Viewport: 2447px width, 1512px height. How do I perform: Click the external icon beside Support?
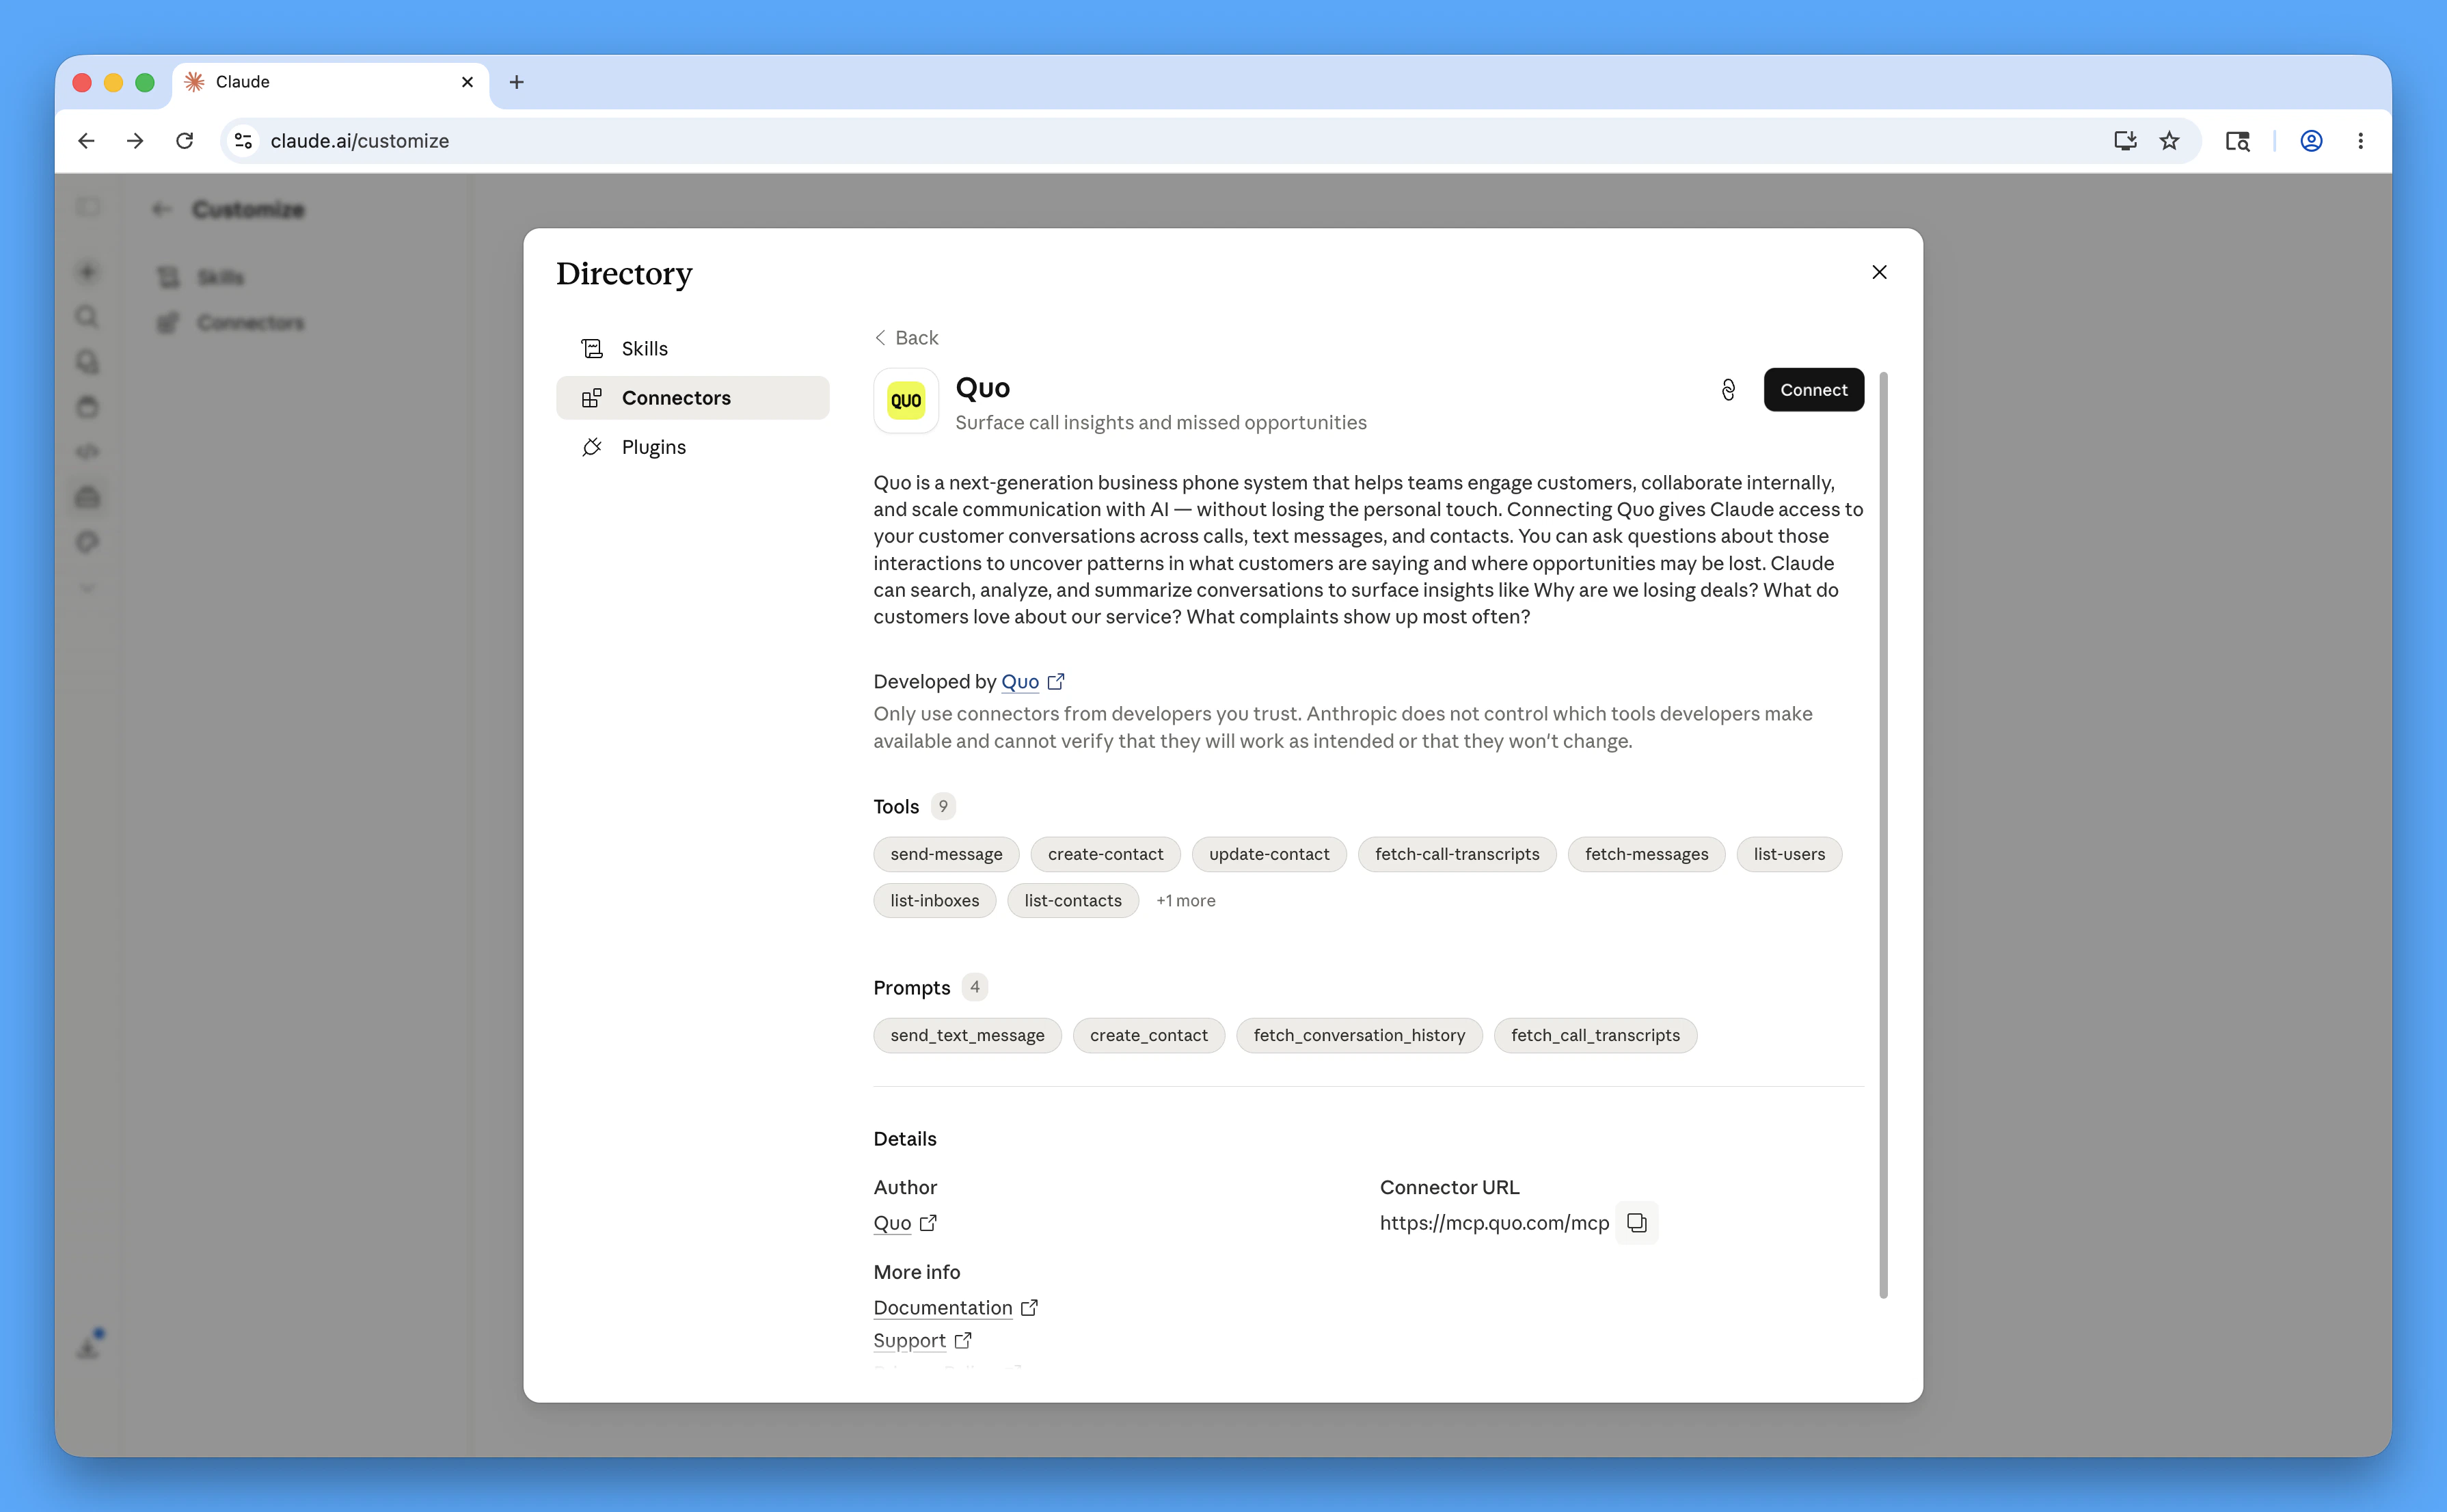click(x=963, y=1341)
